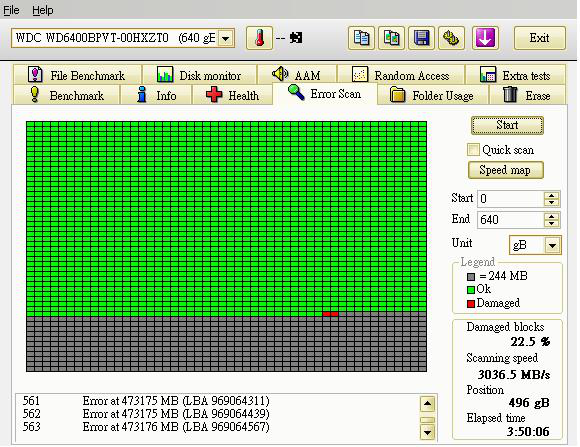Switch to the Health tab
The height and width of the screenshot is (447, 580).
[232, 95]
